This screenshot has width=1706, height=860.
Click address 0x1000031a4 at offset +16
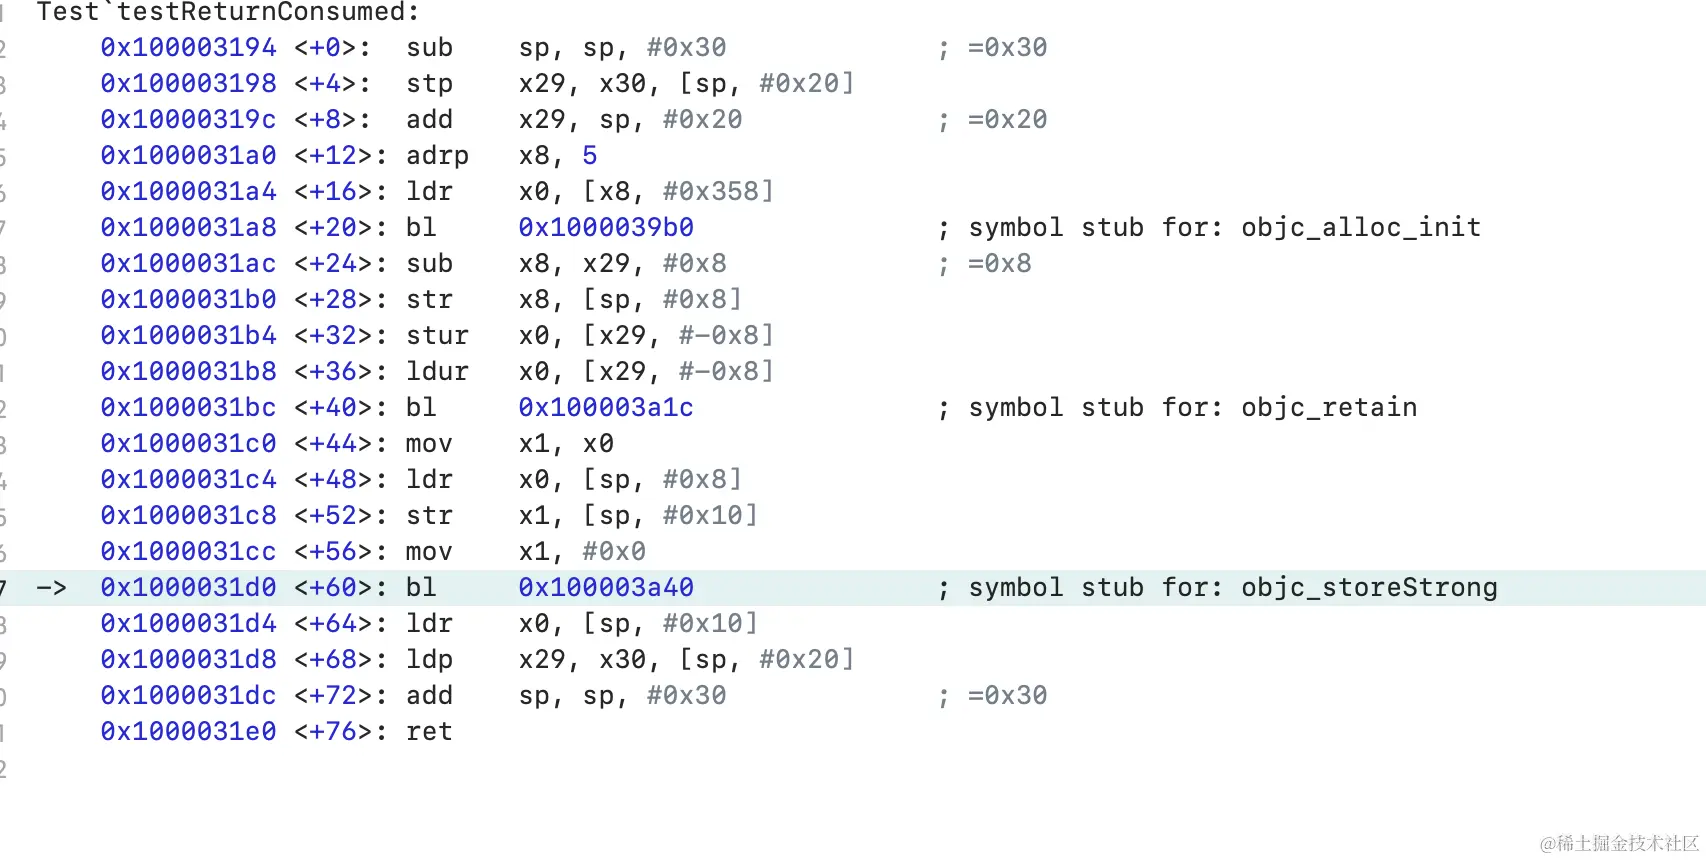[x=188, y=192]
